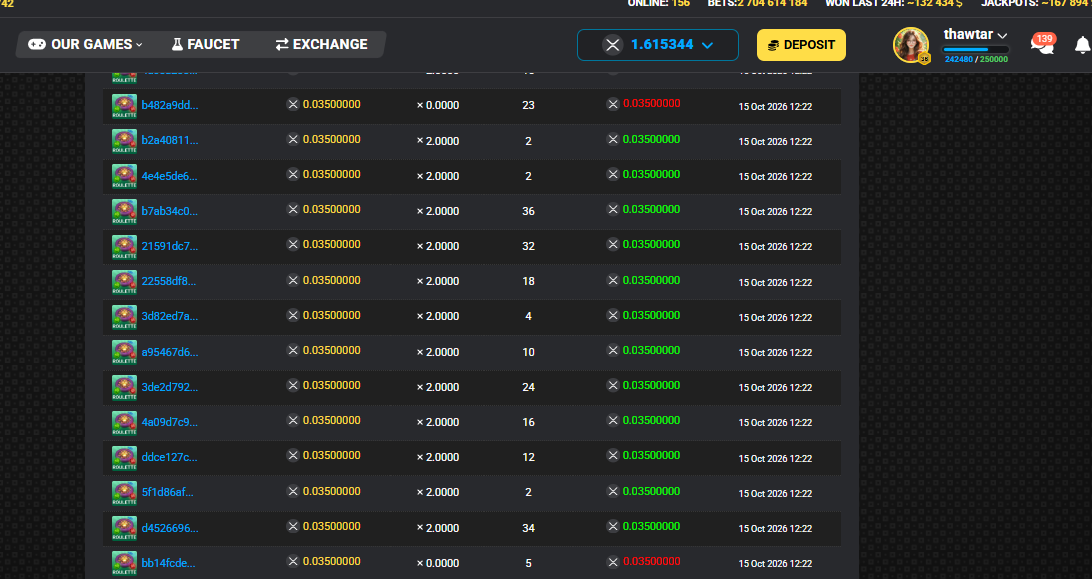
Task: Open bet ID d4526696 link
Action: [170, 528]
